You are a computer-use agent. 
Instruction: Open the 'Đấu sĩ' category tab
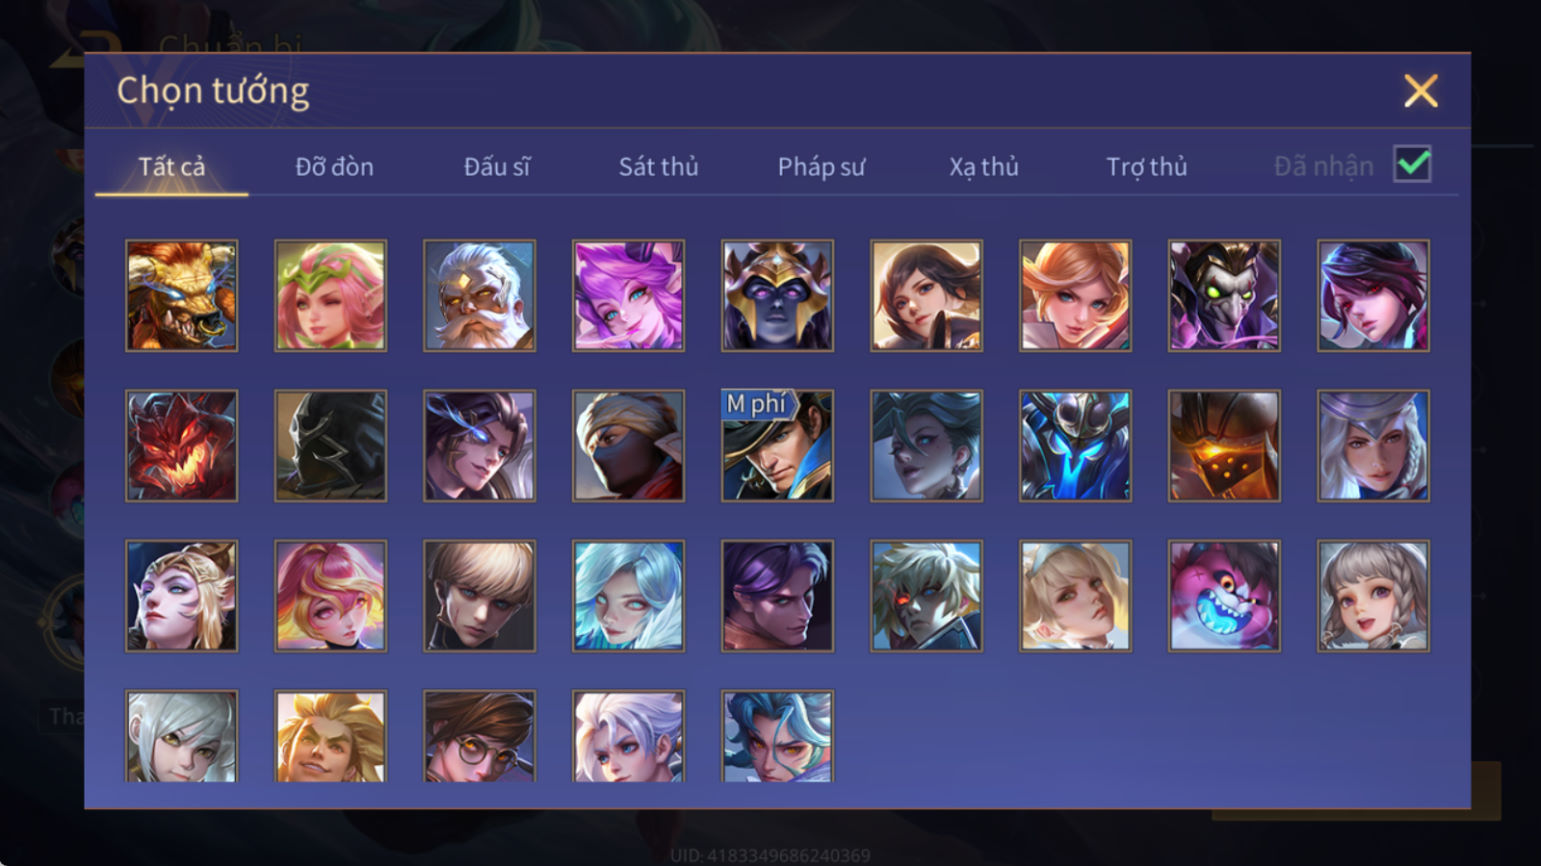pyautogui.click(x=497, y=166)
